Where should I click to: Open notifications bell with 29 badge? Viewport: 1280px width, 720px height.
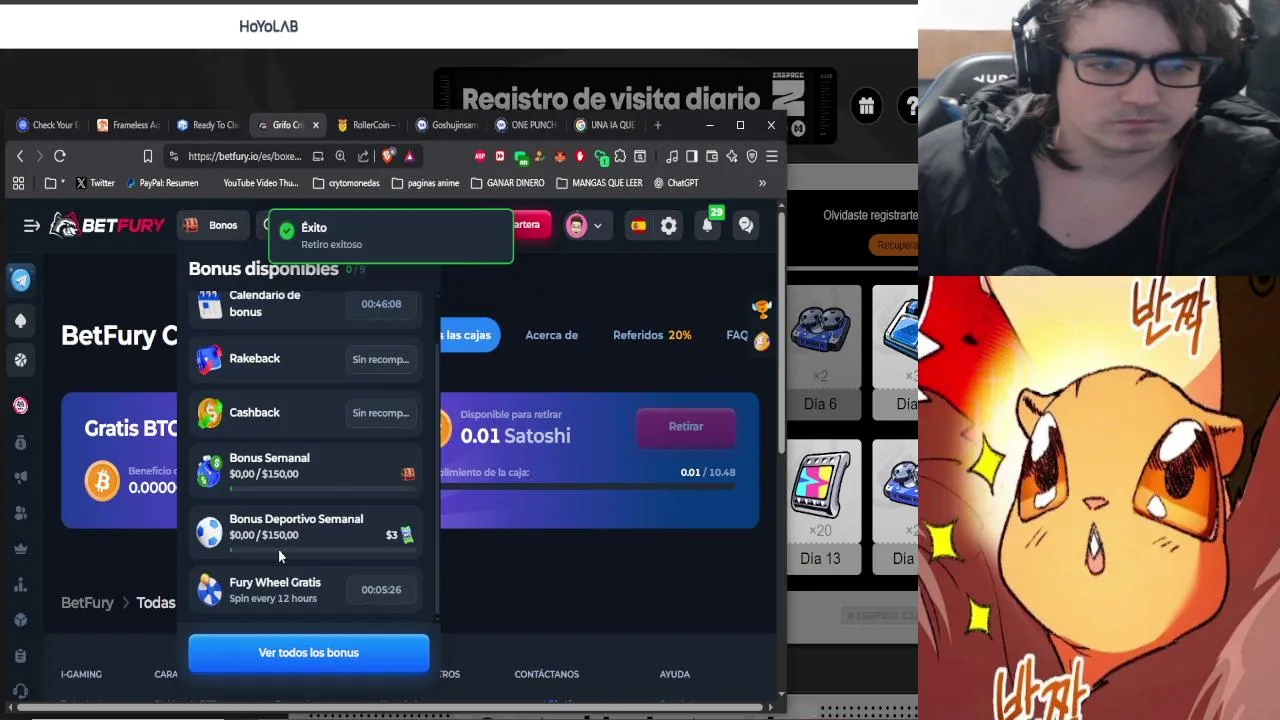tap(708, 224)
